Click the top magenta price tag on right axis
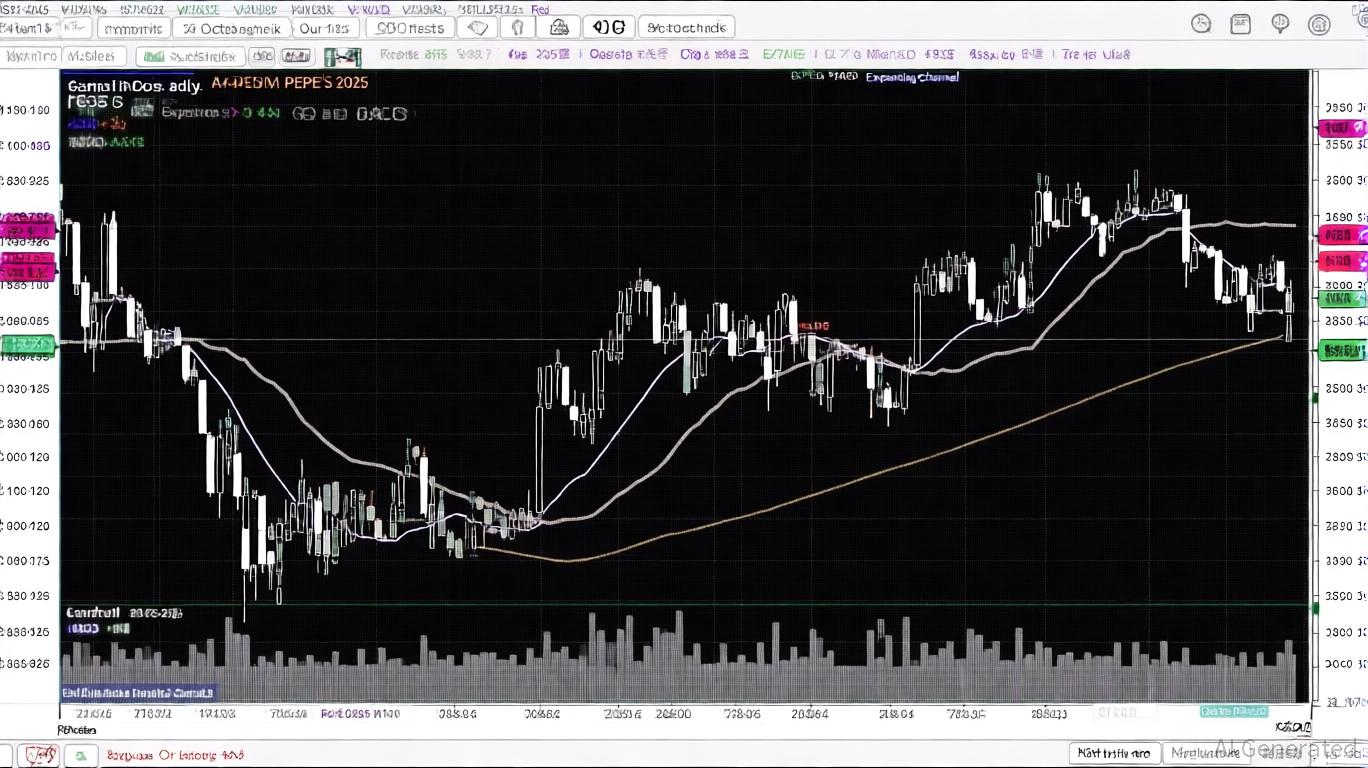 click(1340, 128)
